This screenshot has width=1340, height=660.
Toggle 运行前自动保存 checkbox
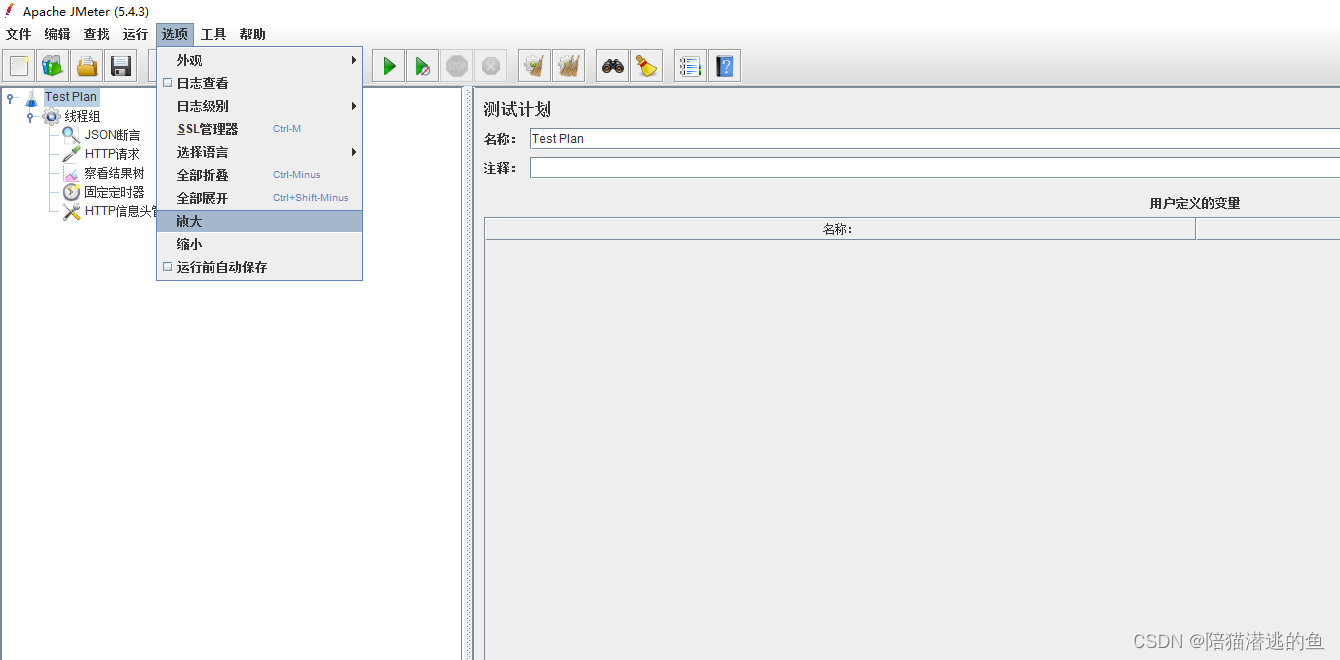coord(168,267)
